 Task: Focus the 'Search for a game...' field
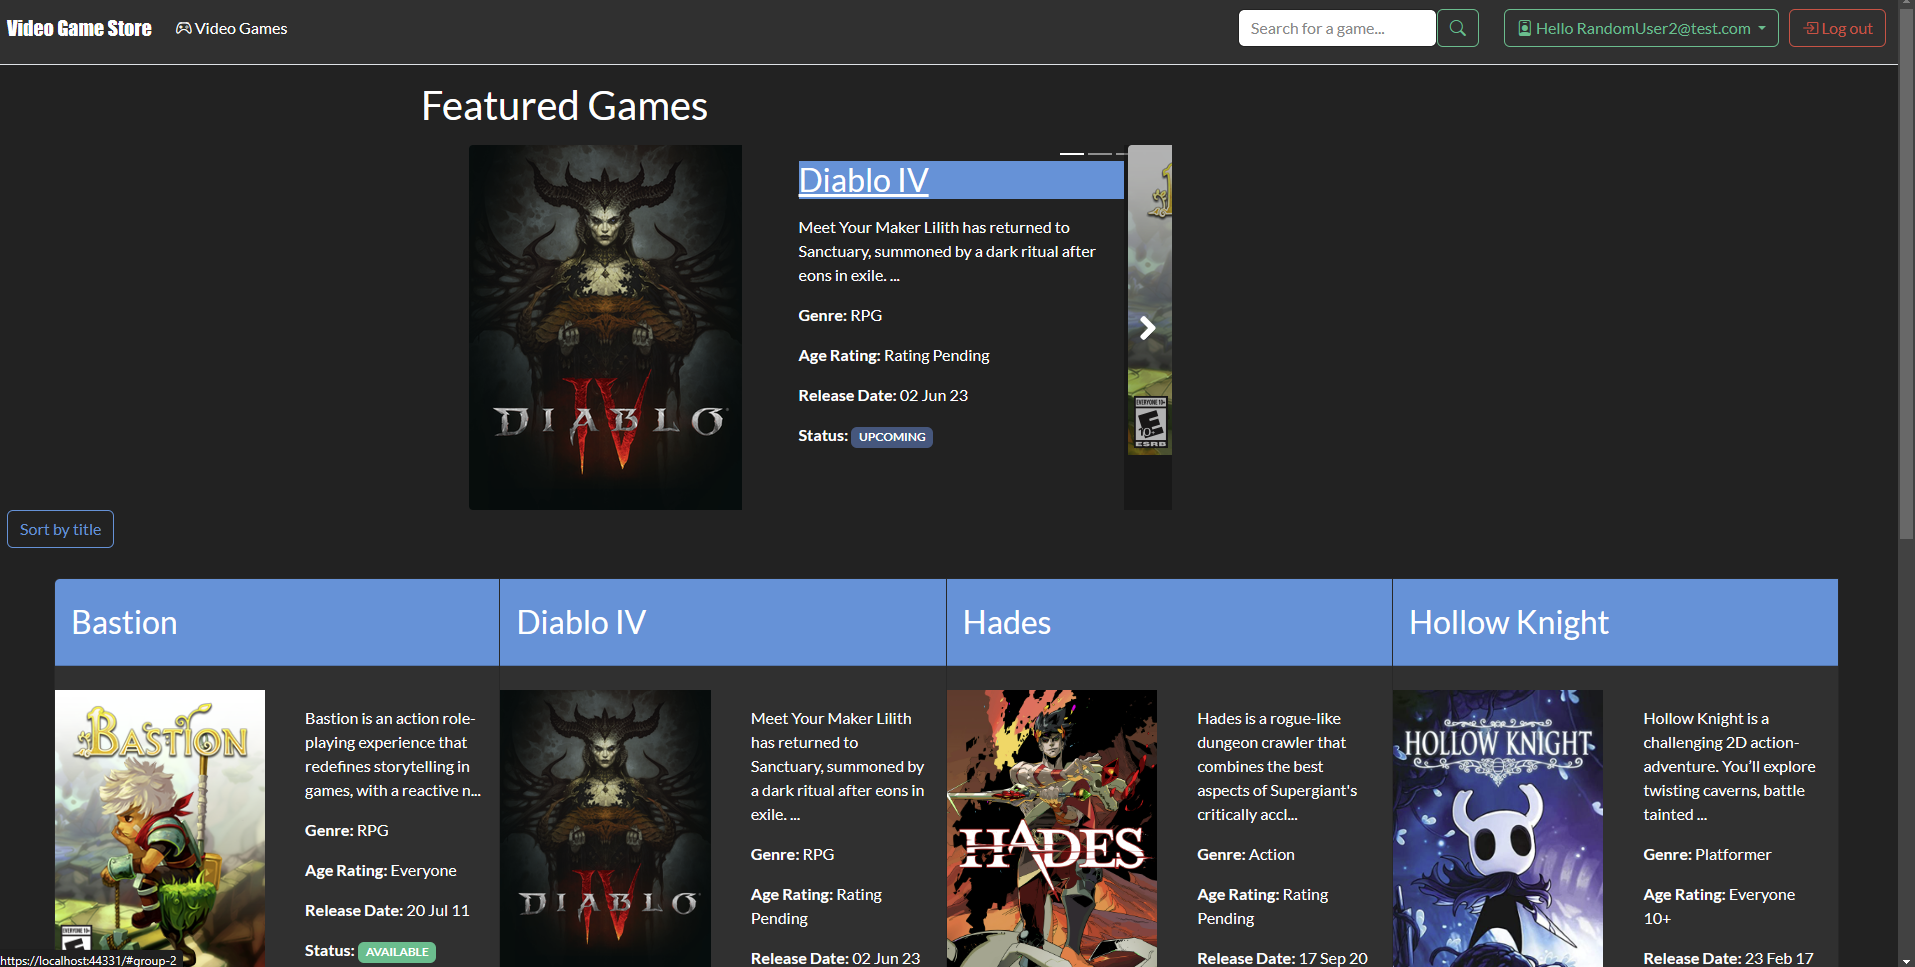click(1336, 28)
